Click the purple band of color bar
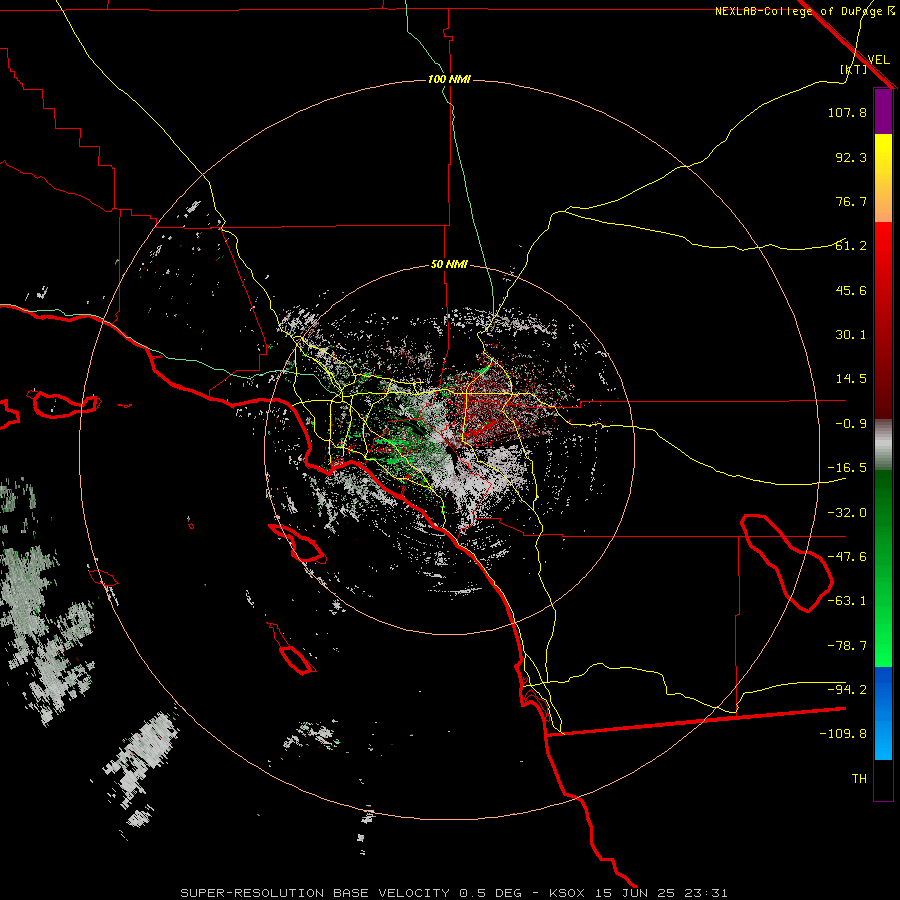 tap(883, 112)
